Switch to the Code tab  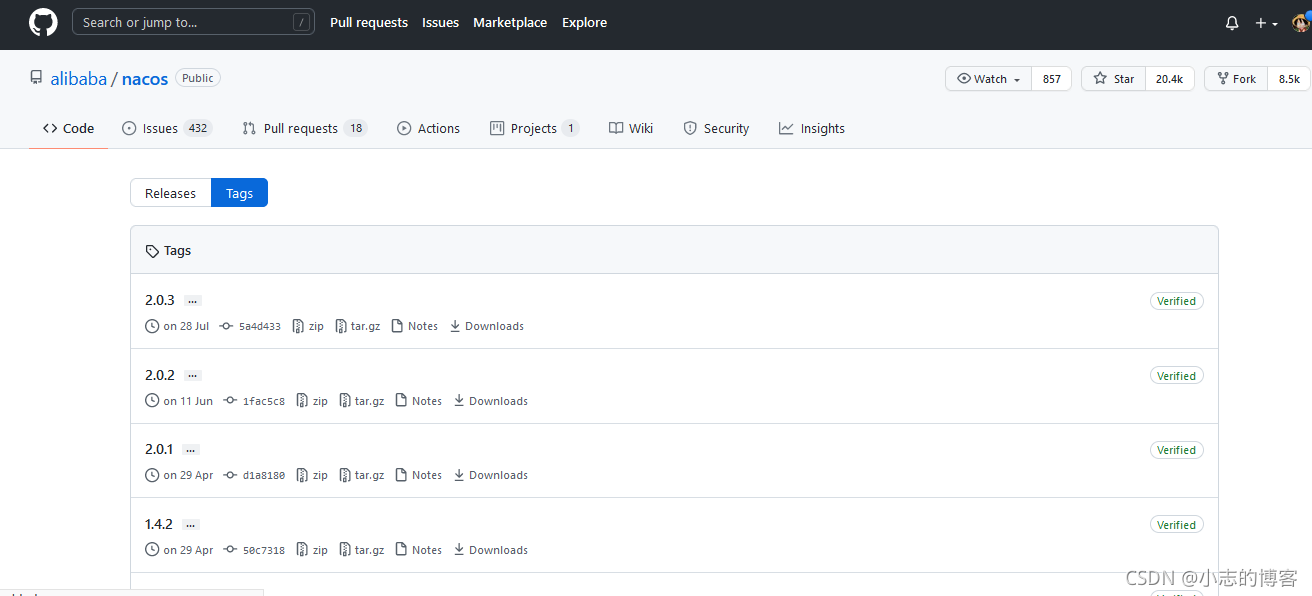click(x=68, y=128)
